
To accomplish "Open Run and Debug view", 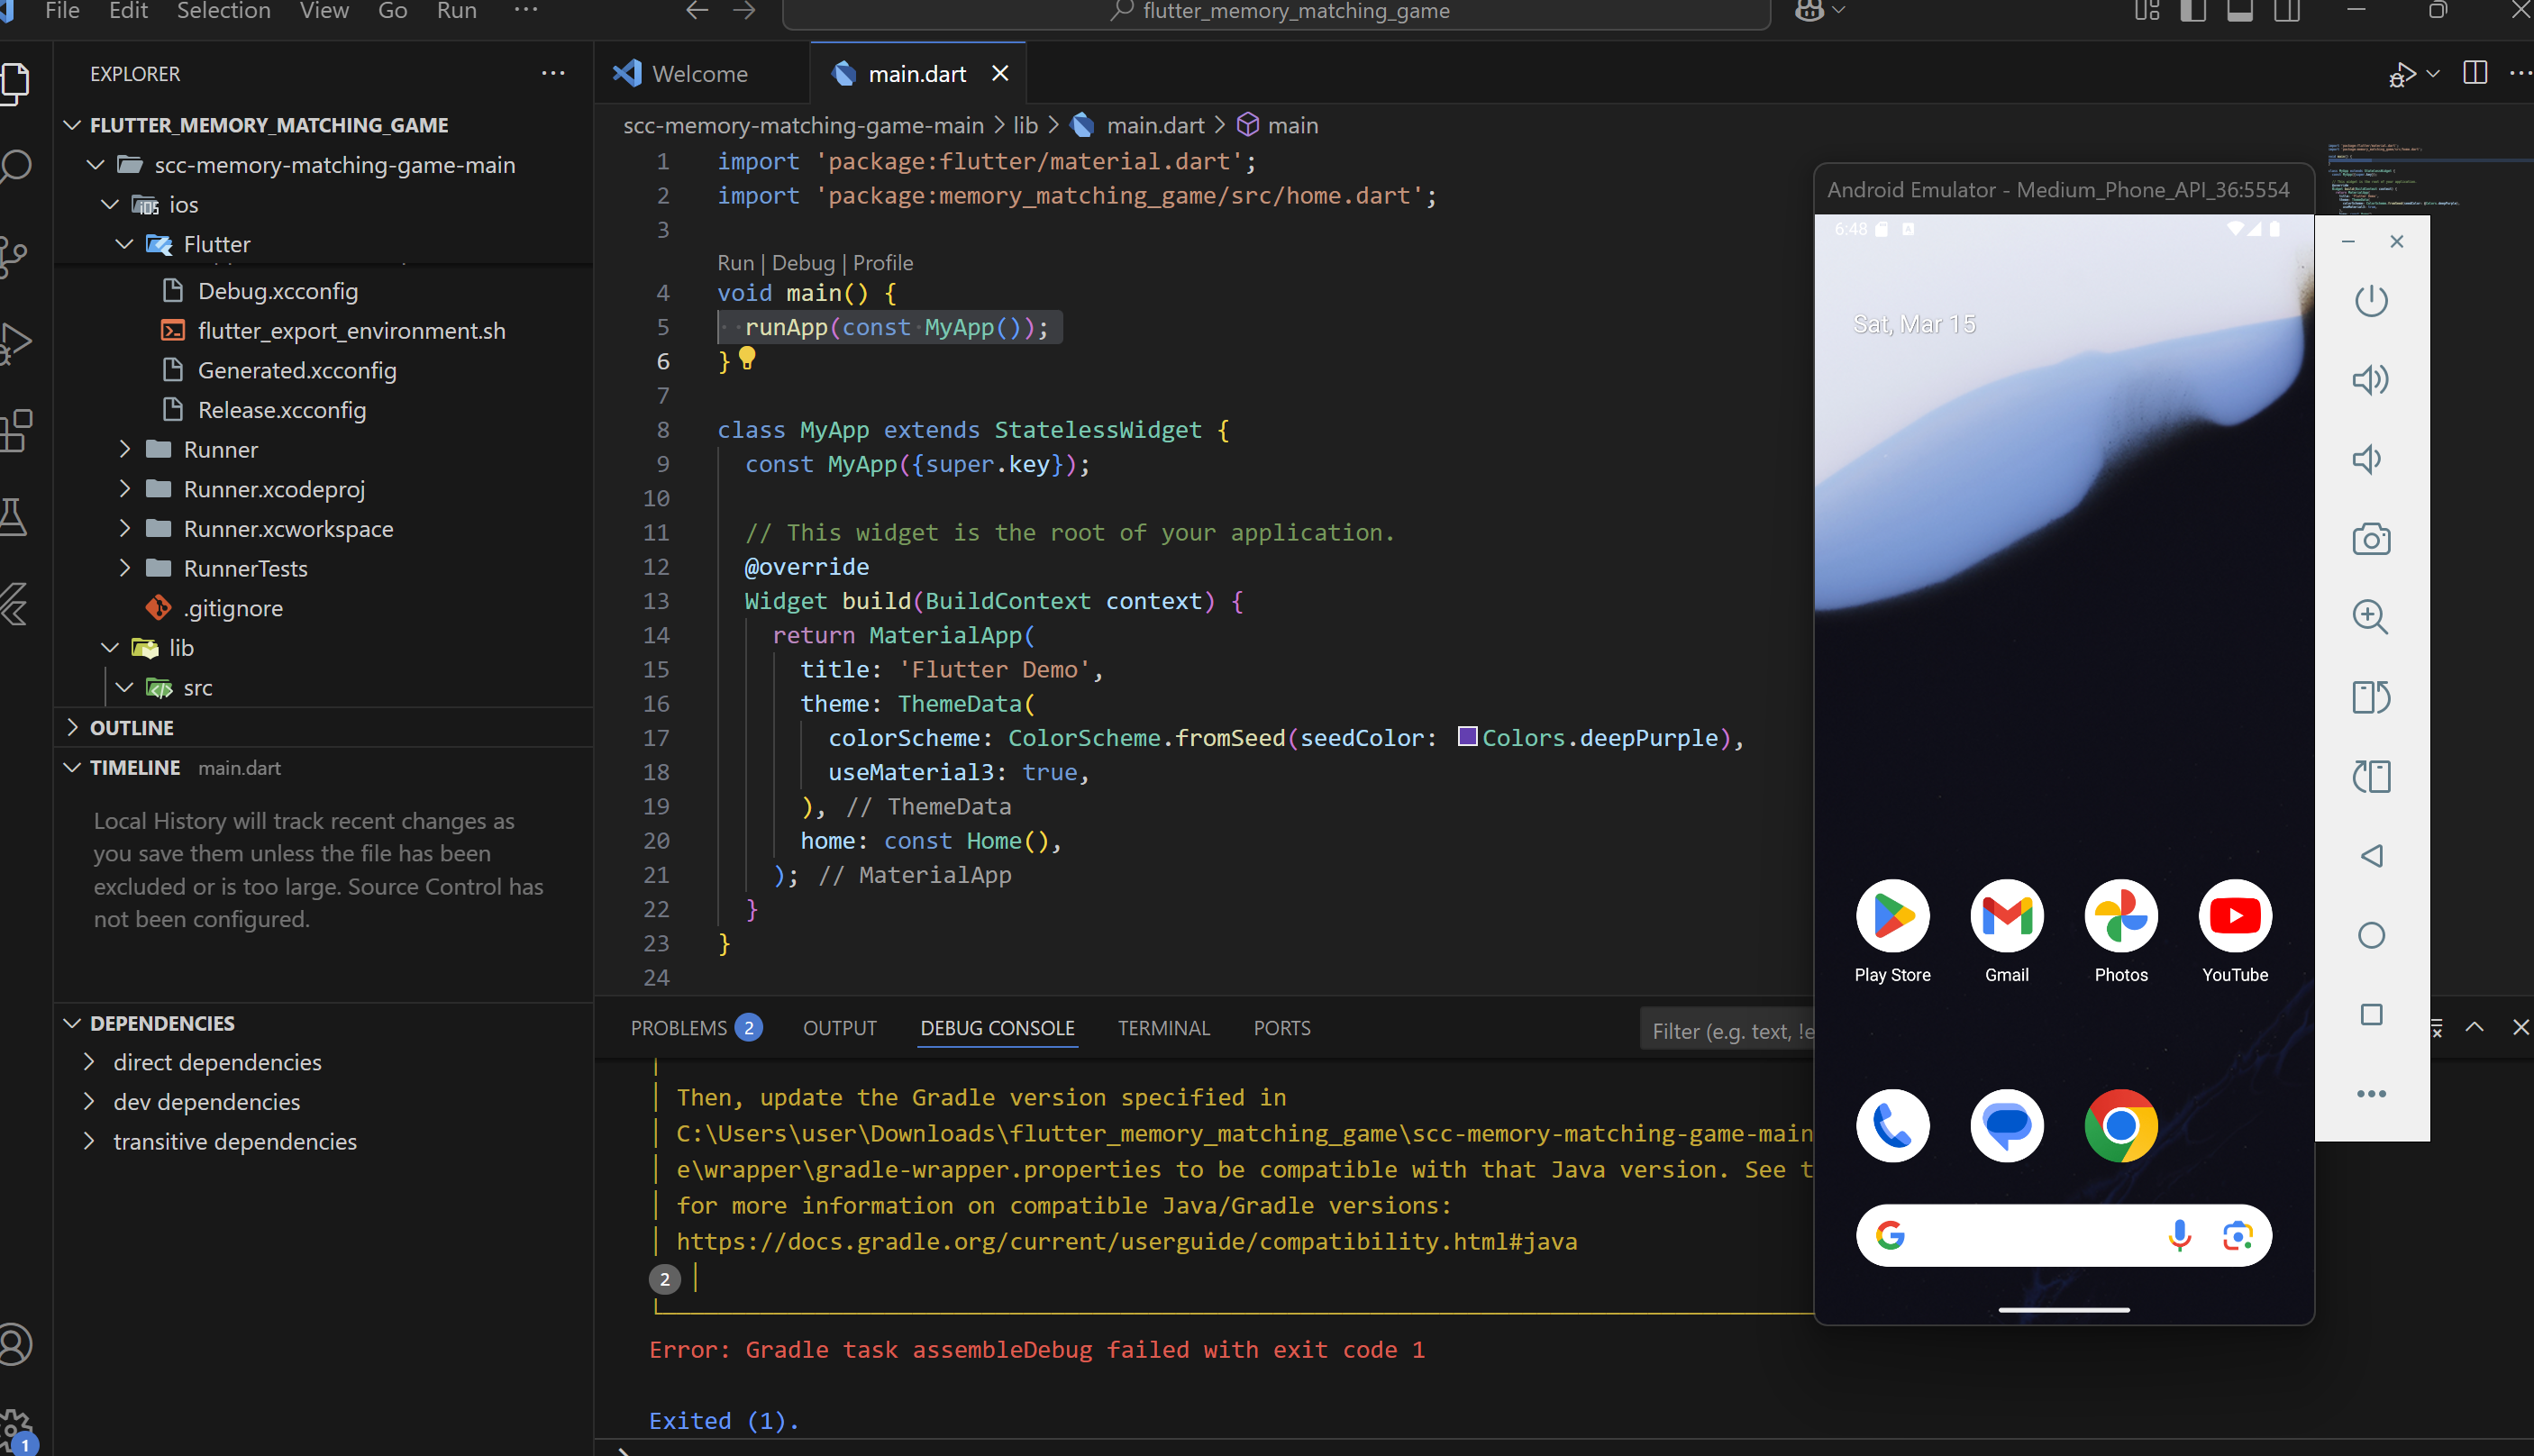I will [16, 343].
